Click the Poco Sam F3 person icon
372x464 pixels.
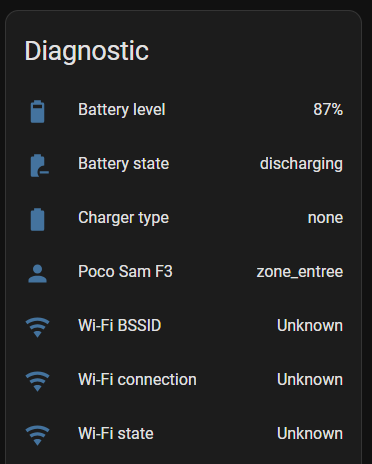pos(37,274)
